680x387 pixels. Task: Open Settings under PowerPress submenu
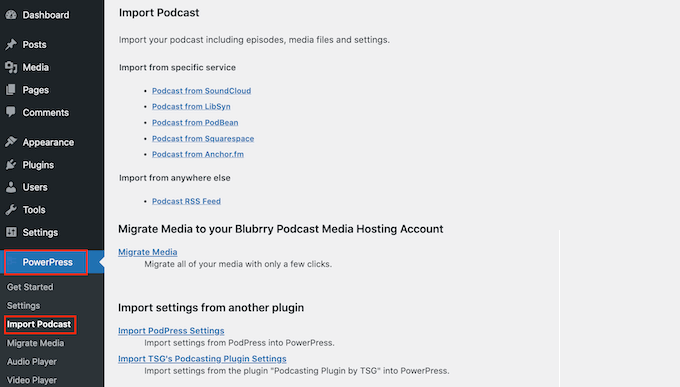[23, 306]
